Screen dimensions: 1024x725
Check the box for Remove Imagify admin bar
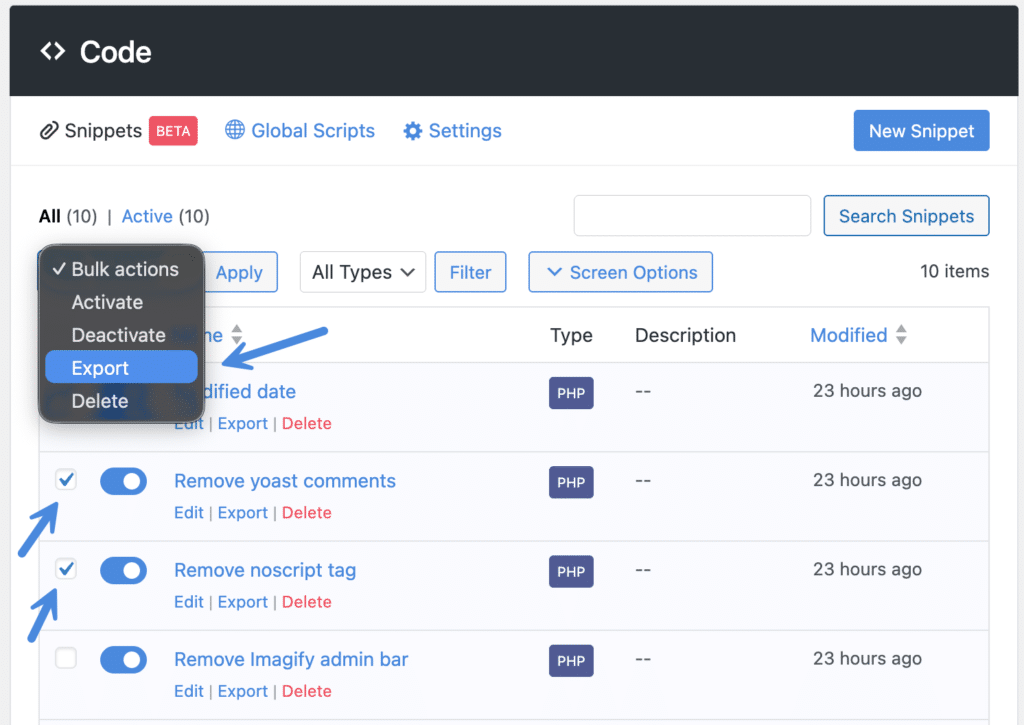[x=65, y=658]
